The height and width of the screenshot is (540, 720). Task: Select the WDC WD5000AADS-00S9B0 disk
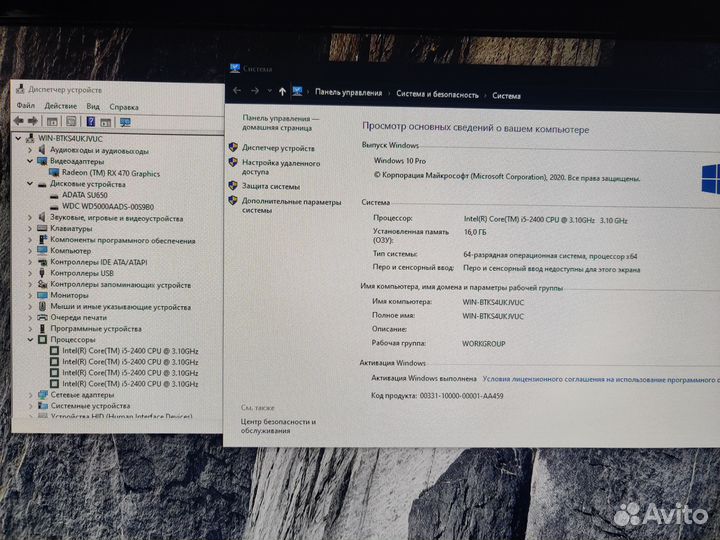click(108, 206)
